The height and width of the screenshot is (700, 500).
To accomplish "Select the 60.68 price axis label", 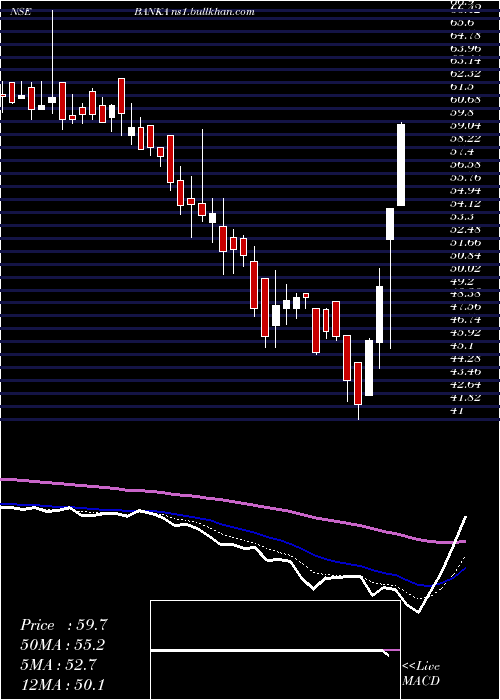I will point(467,99).
